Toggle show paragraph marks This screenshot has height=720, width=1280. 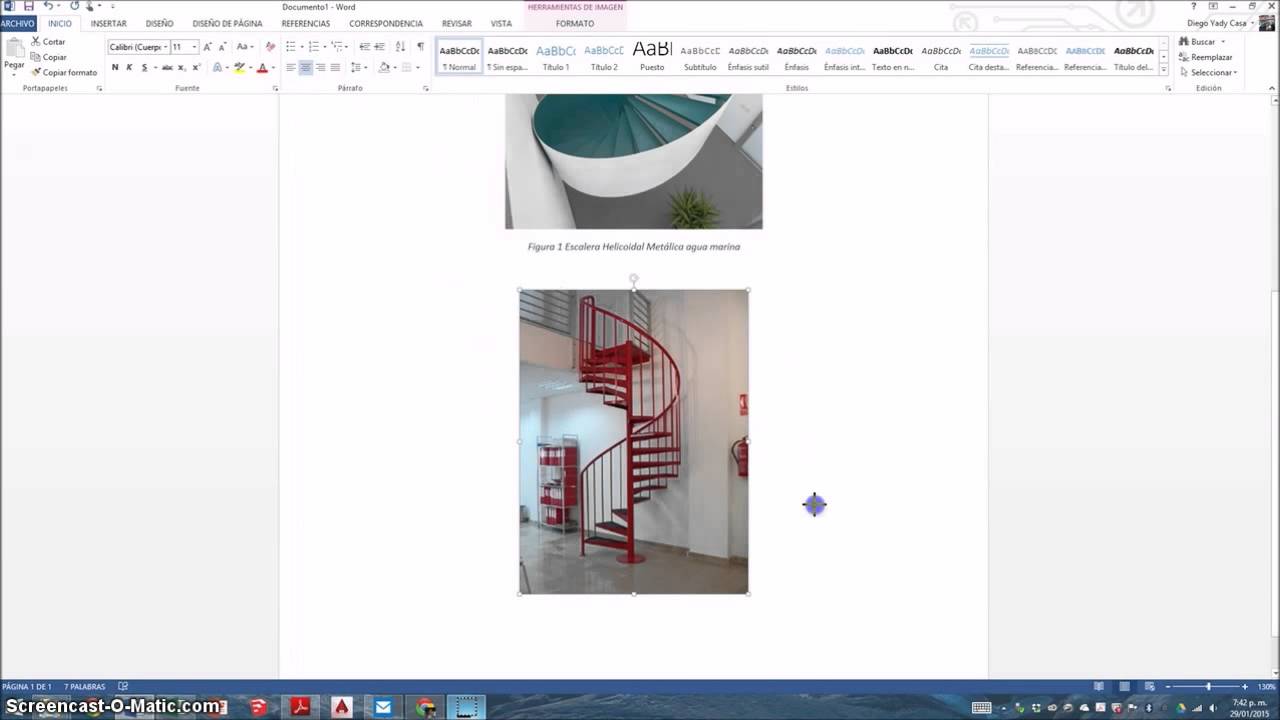420,47
